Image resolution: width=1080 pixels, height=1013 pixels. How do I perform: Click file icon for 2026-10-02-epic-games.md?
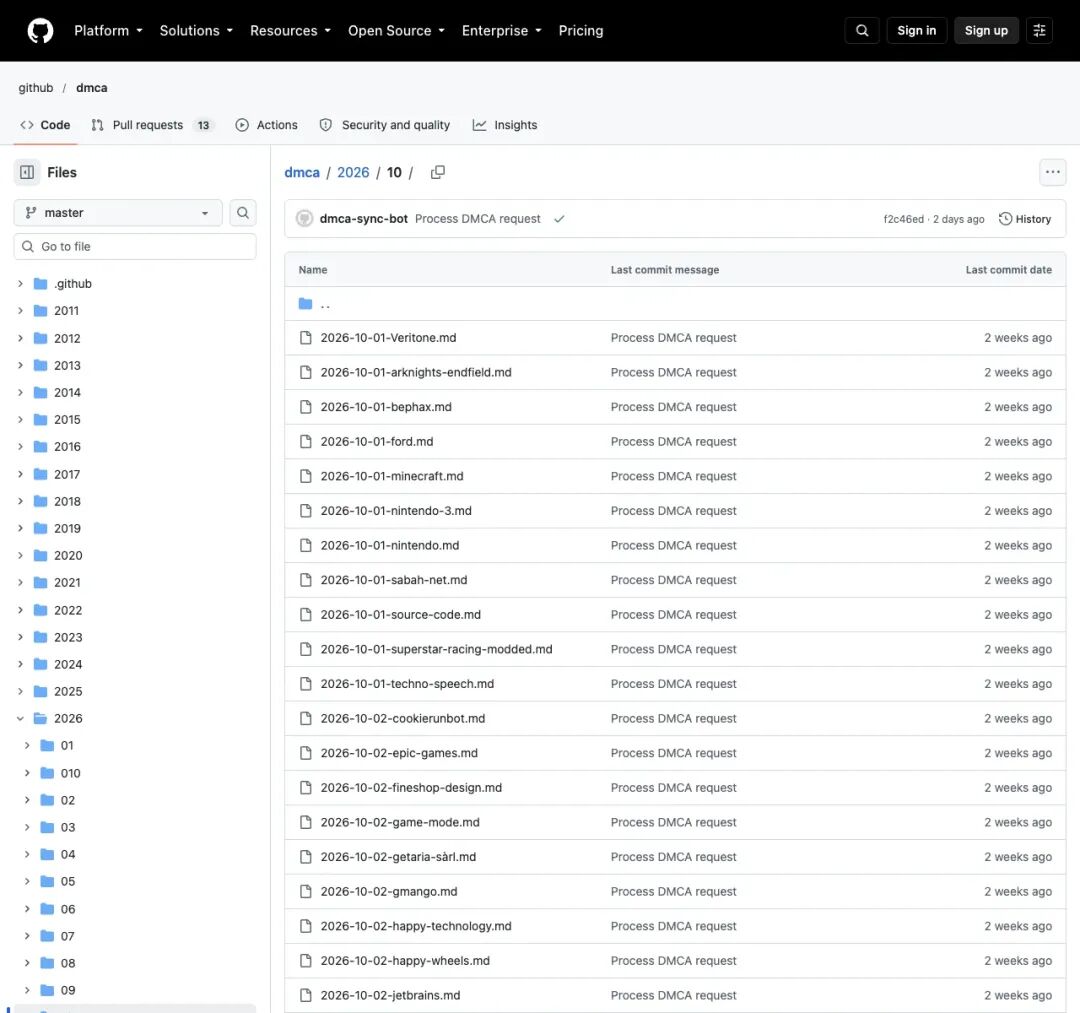point(306,753)
